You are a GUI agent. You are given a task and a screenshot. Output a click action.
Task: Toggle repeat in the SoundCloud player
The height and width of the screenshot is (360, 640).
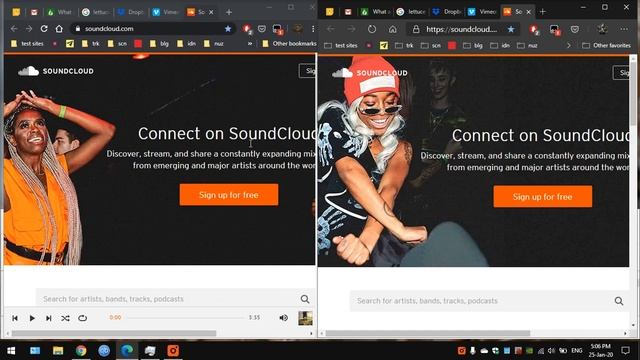(x=82, y=318)
